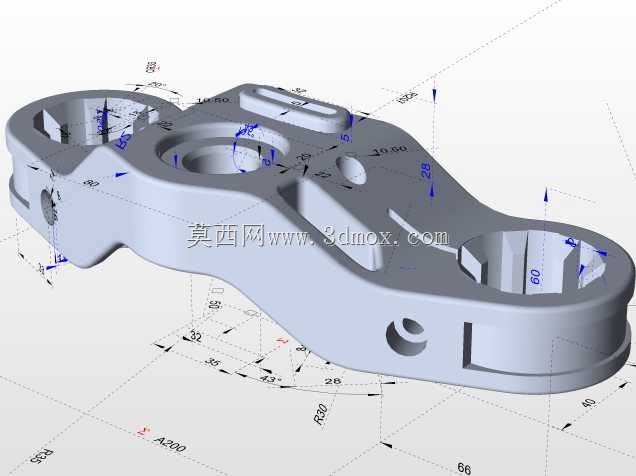Click the blue "5" dimension beside slot
Viewport: 636px width, 476px height.
(346, 138)
